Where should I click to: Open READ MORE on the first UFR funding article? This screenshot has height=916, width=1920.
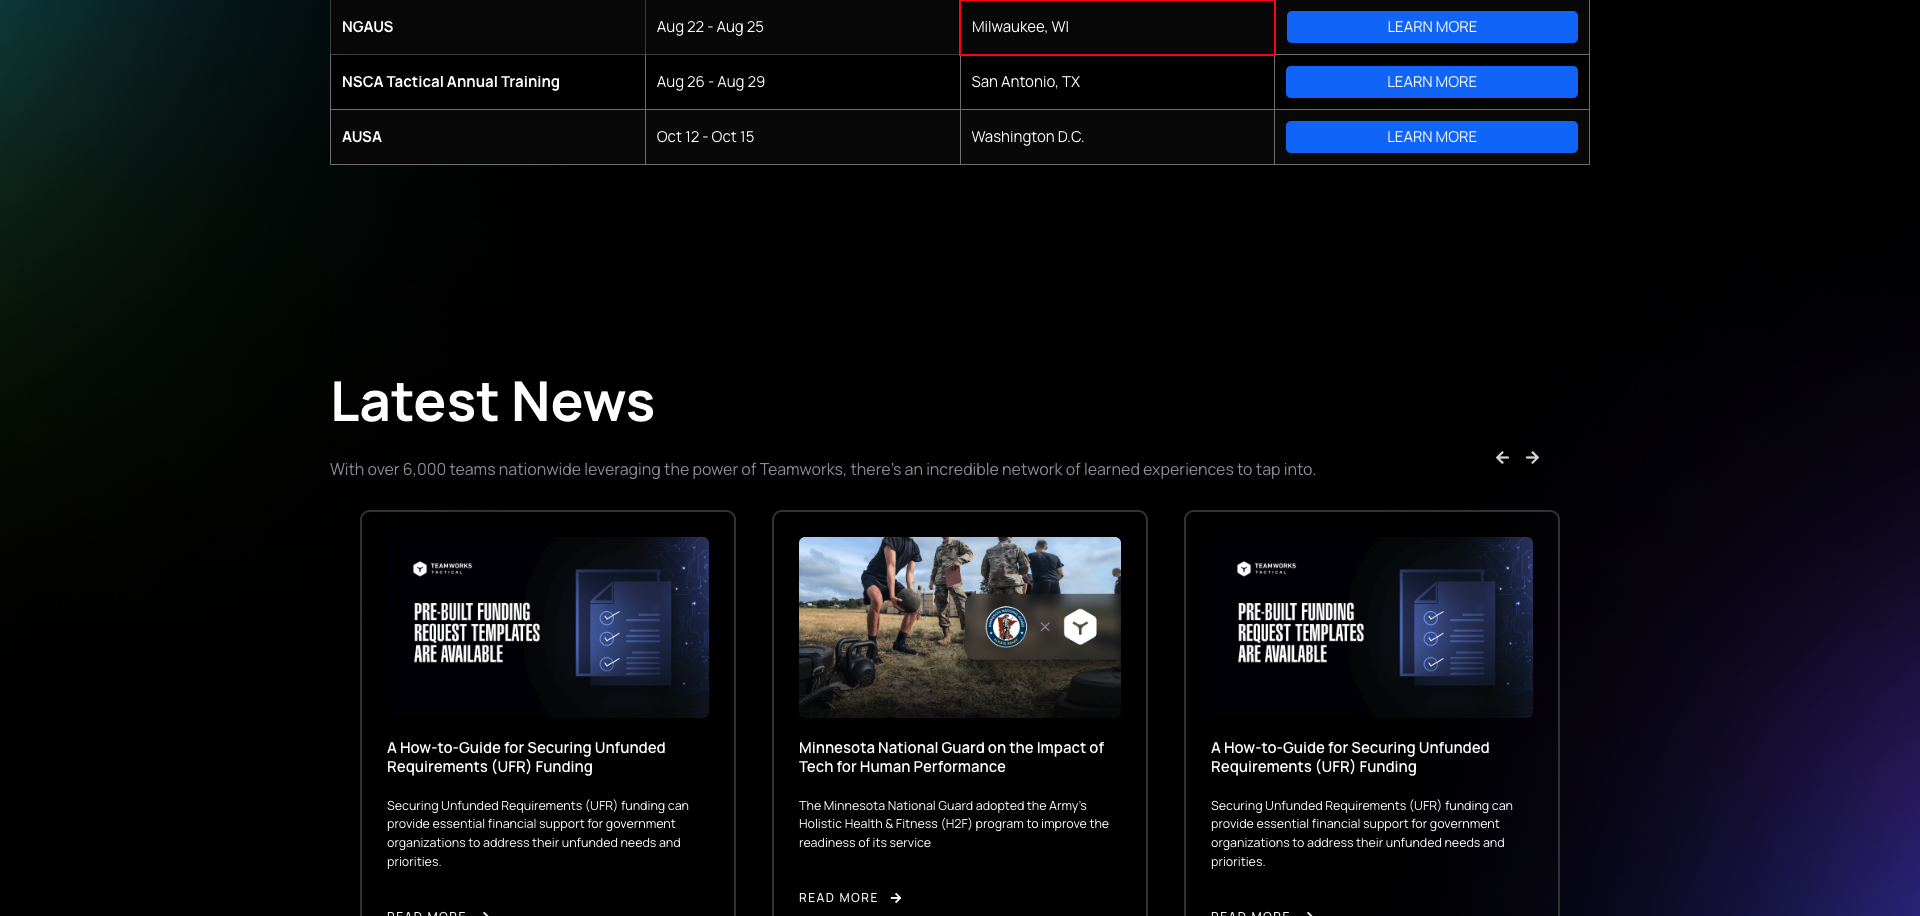click(x=428, y=912)
